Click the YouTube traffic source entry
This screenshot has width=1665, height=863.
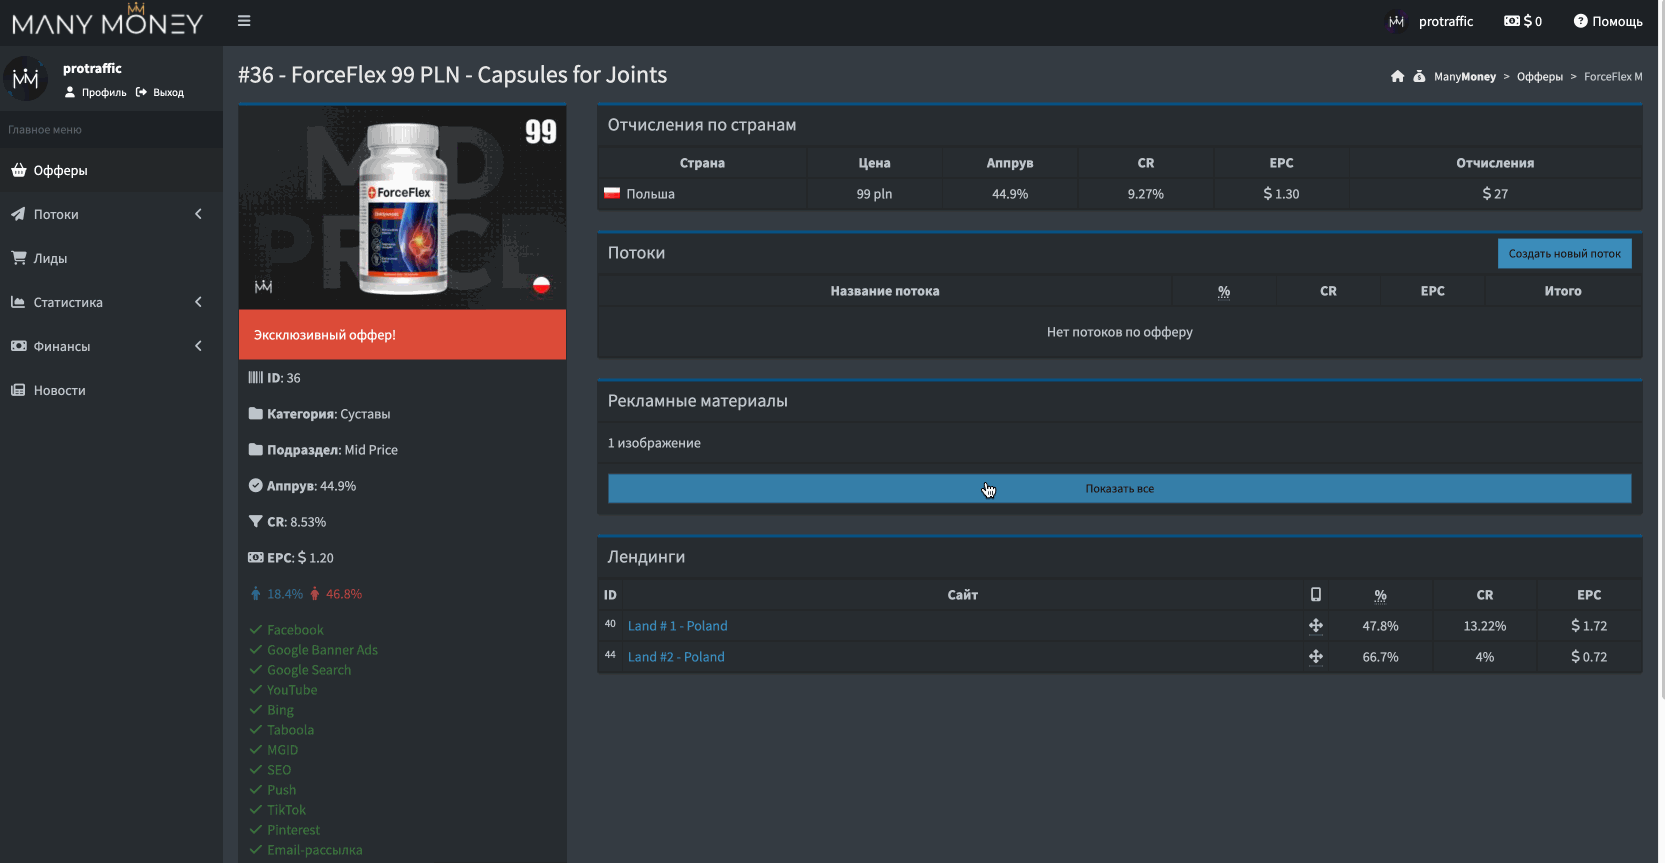click(x=292, y=690)
